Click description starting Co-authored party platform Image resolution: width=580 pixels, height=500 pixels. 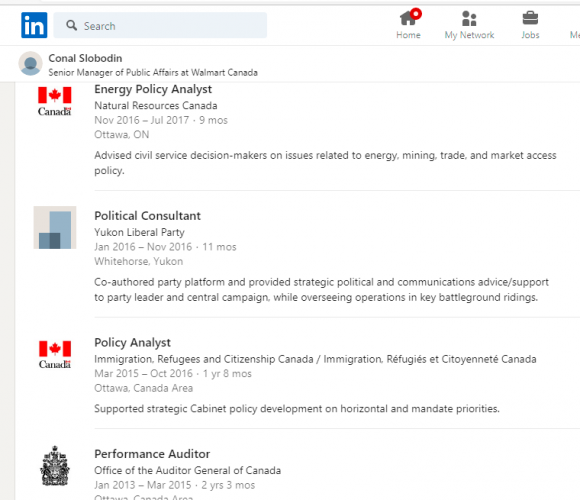(x=321, y=290)
